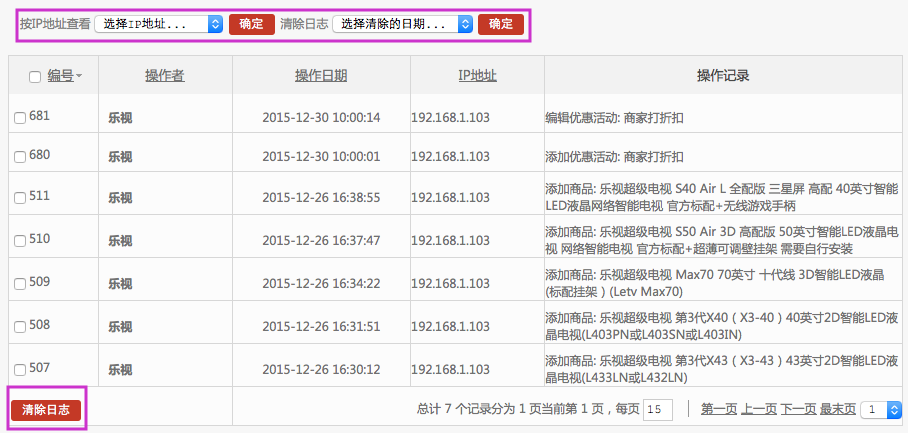Sort table by 操作者 column
Image resolution: width=908 pixels, height=433 pixels.
(165, 75)
